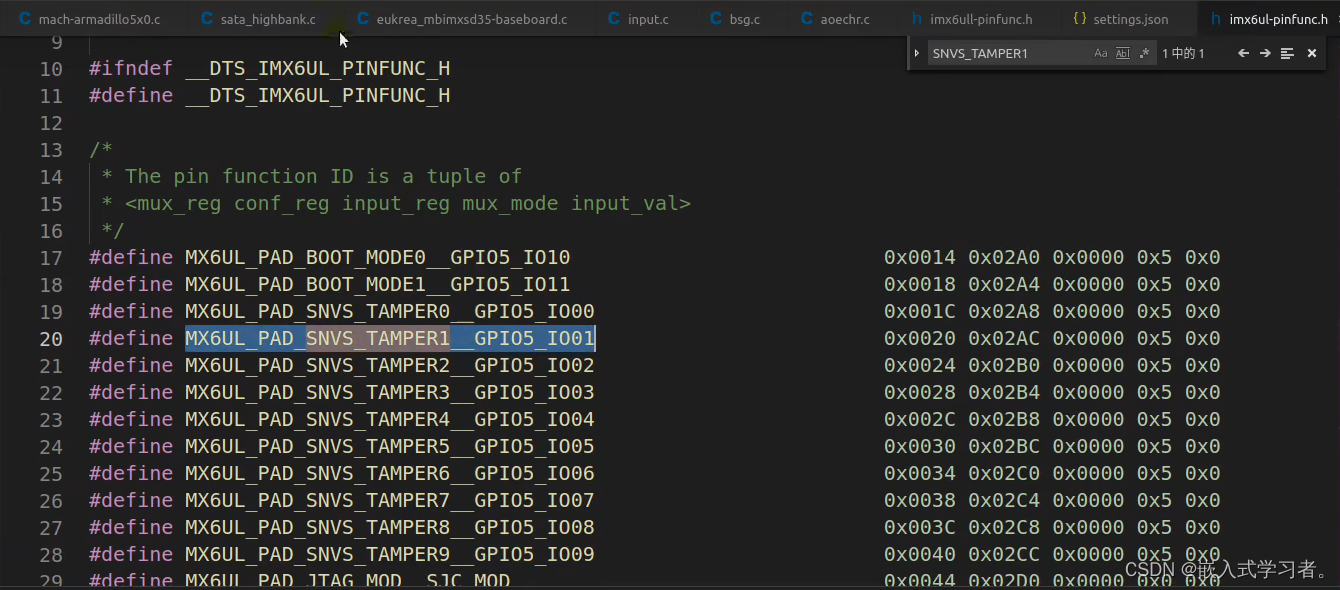The image size is (1340, 590).
Task: Toggle Find in Selection icon
Action: 1287,53
